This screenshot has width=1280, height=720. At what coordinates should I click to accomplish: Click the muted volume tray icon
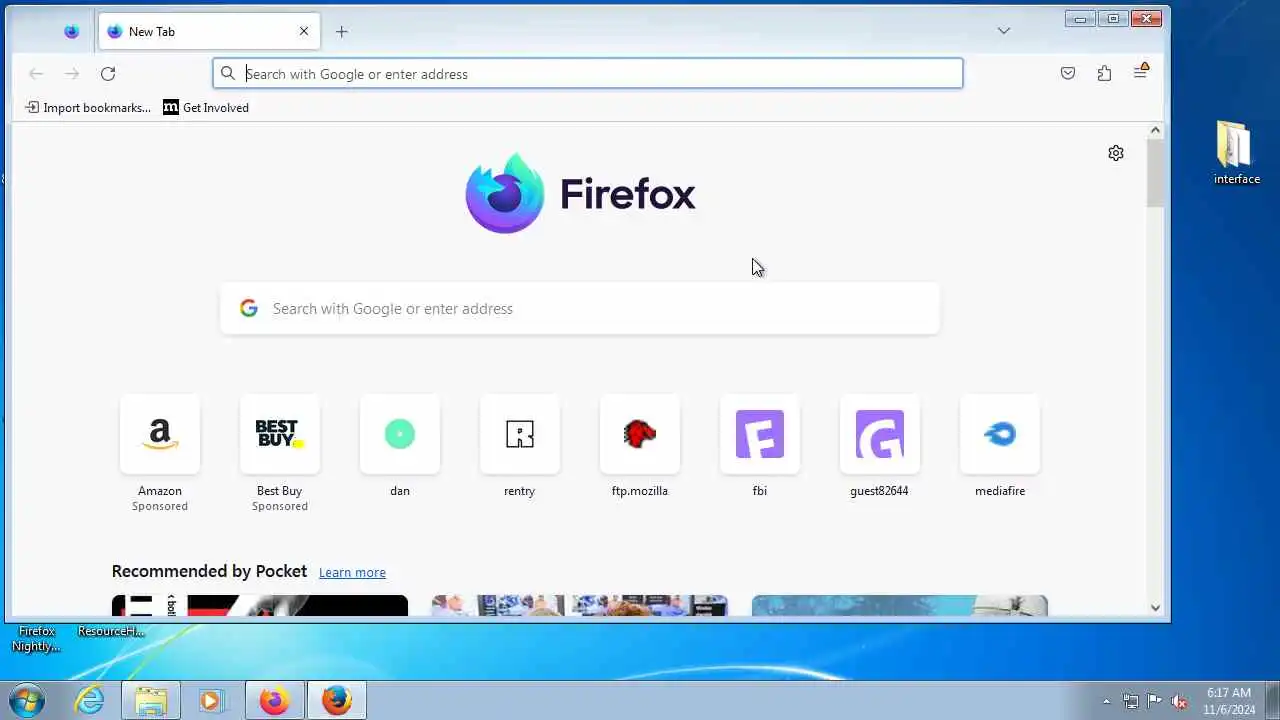[x=1179, y=701]
